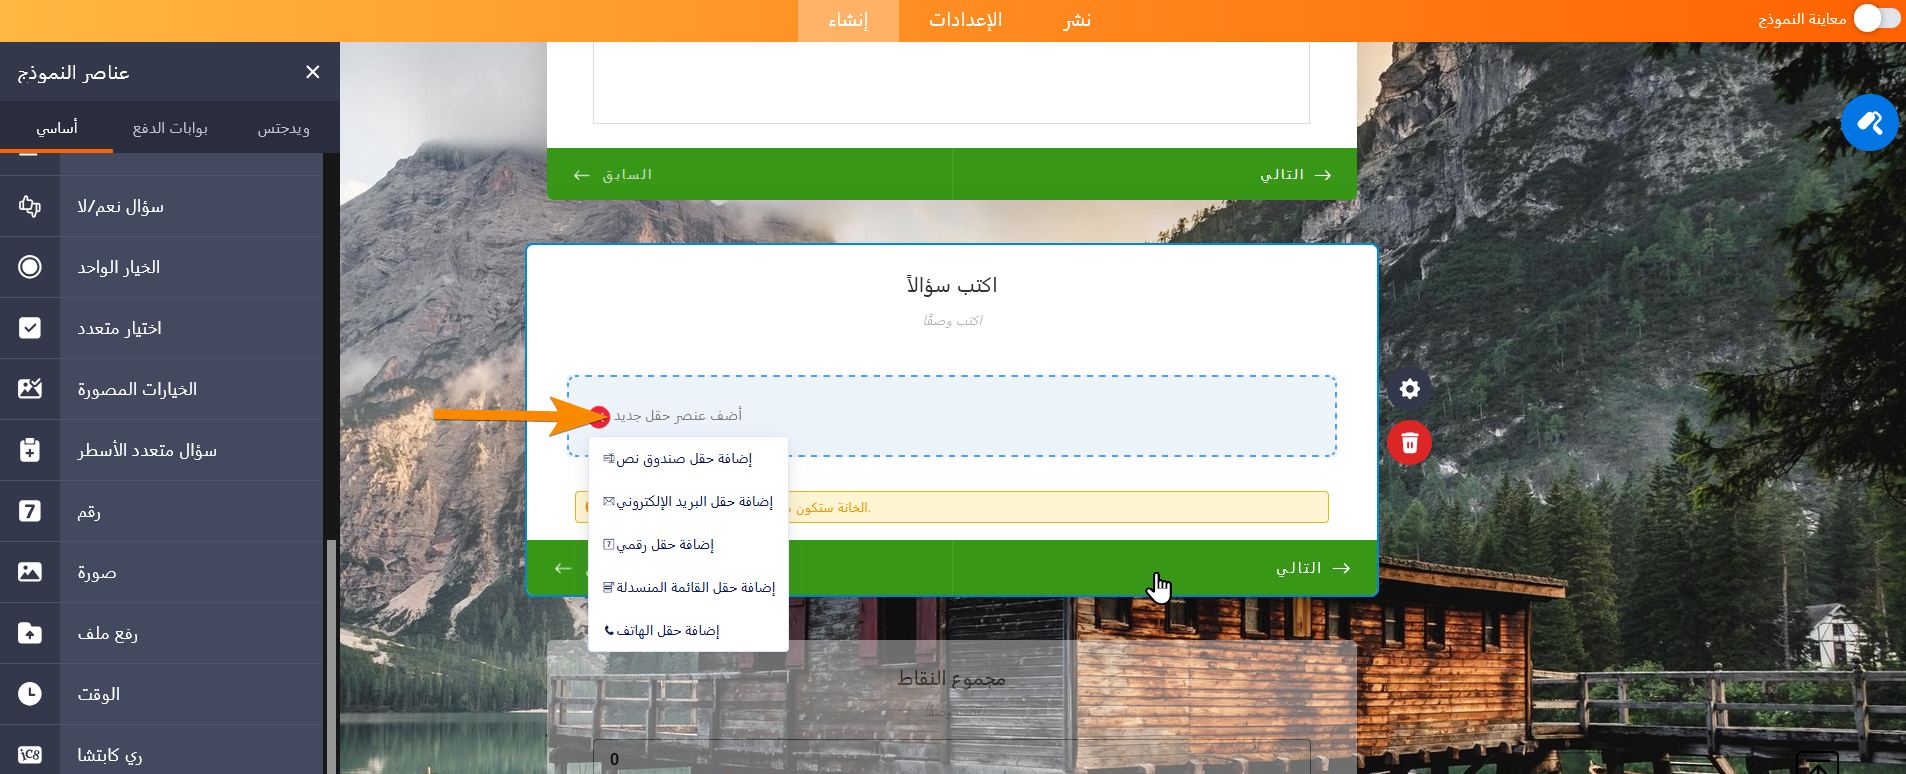Switch to the ويدجتس tab
This screenshot has height=774, width=1906.
pyautogui.click(x=283, y=128)
